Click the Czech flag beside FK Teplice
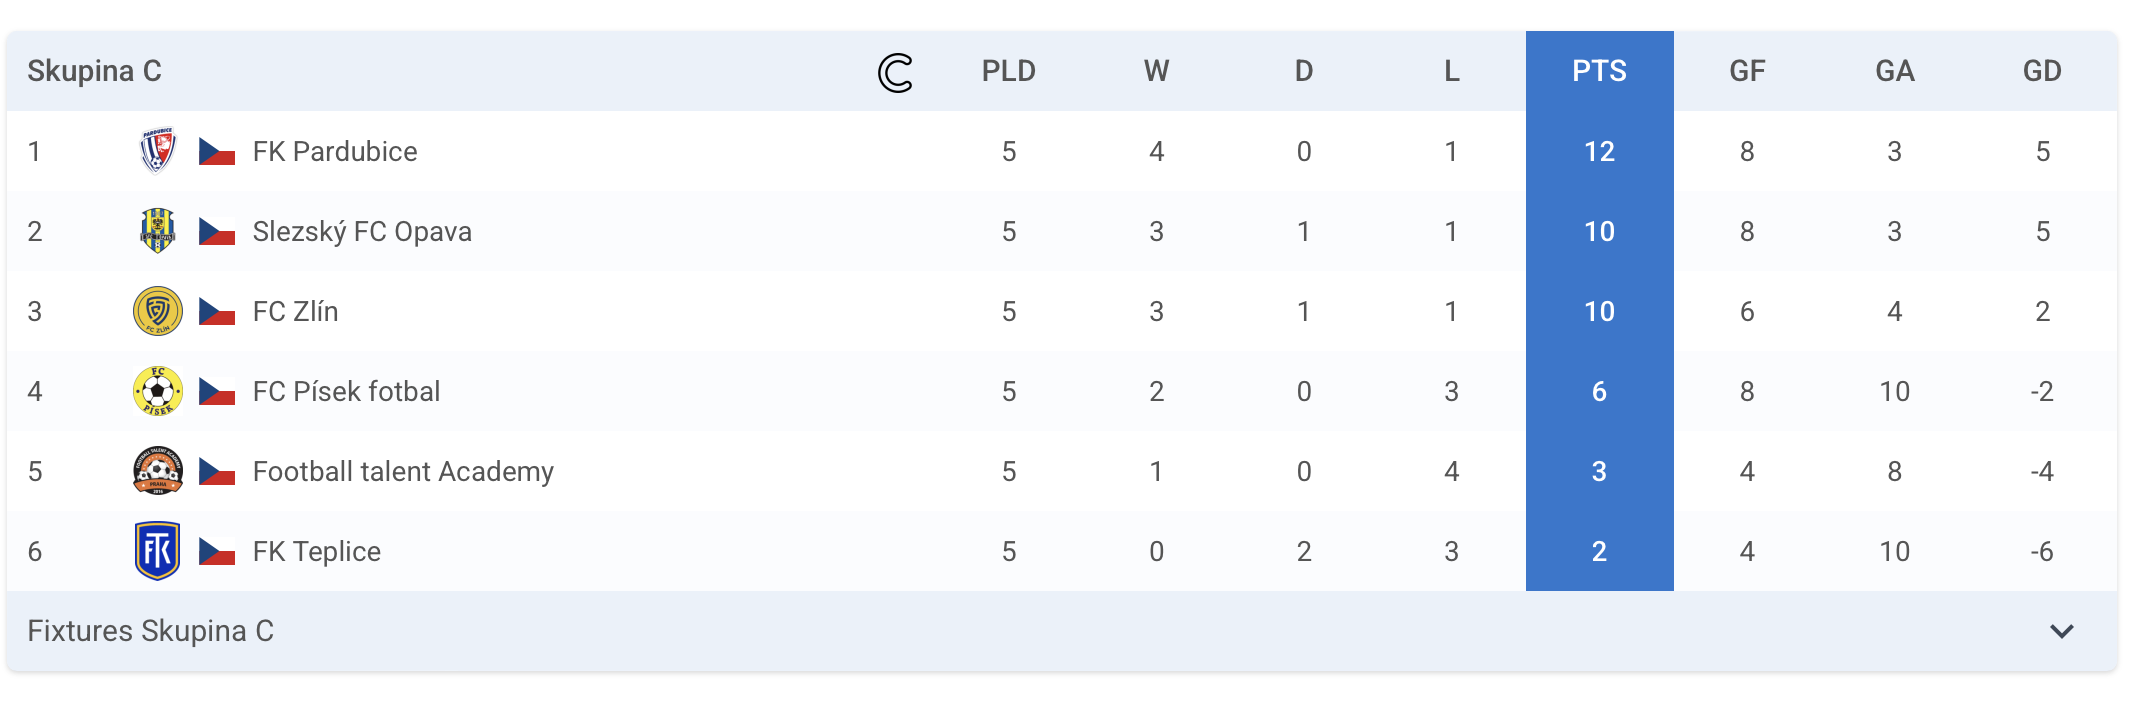Screen dimensions: 2129x701 point(217,552)
